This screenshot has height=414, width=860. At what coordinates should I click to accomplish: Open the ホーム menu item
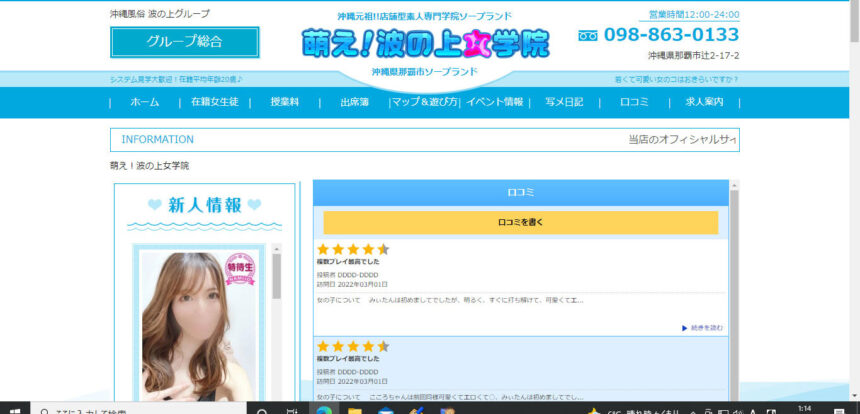coord(145,102)
